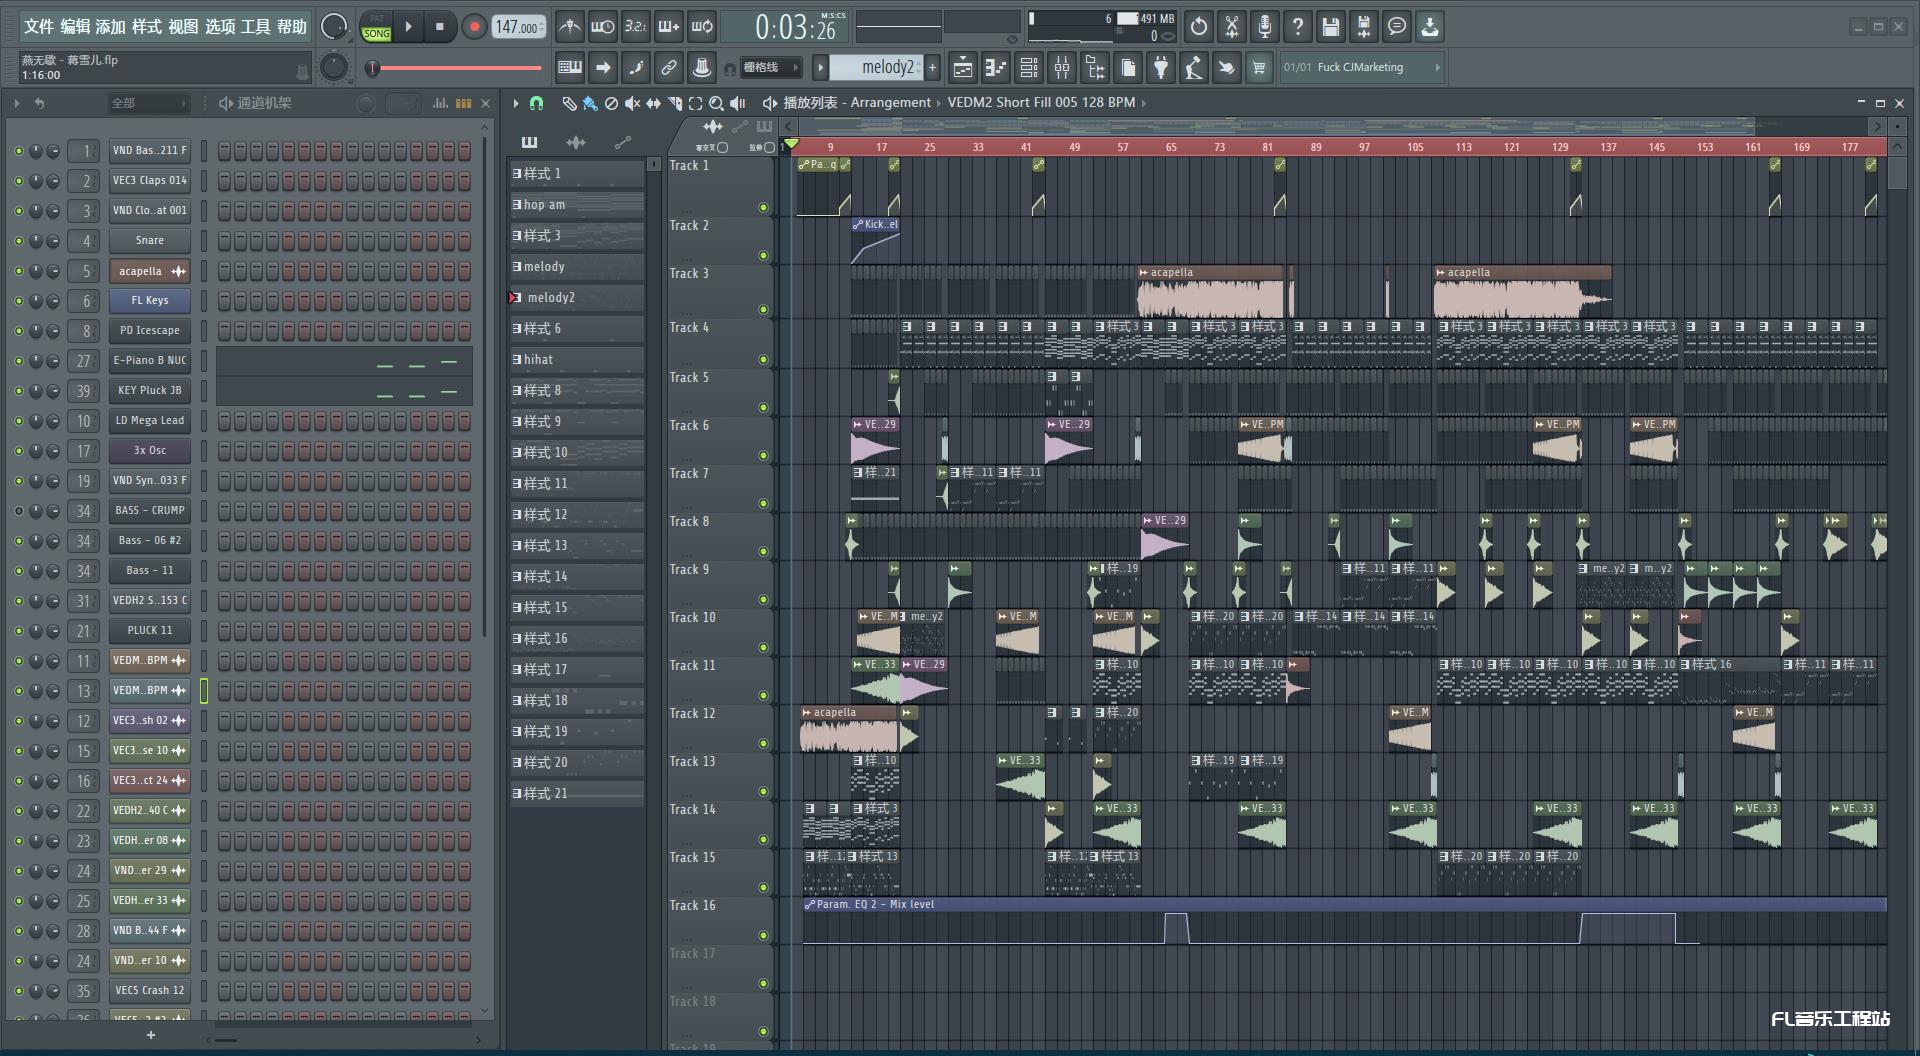
Task: Toggle mute LED for BASS - CRUMP channel
Action: tap(18, 511)
